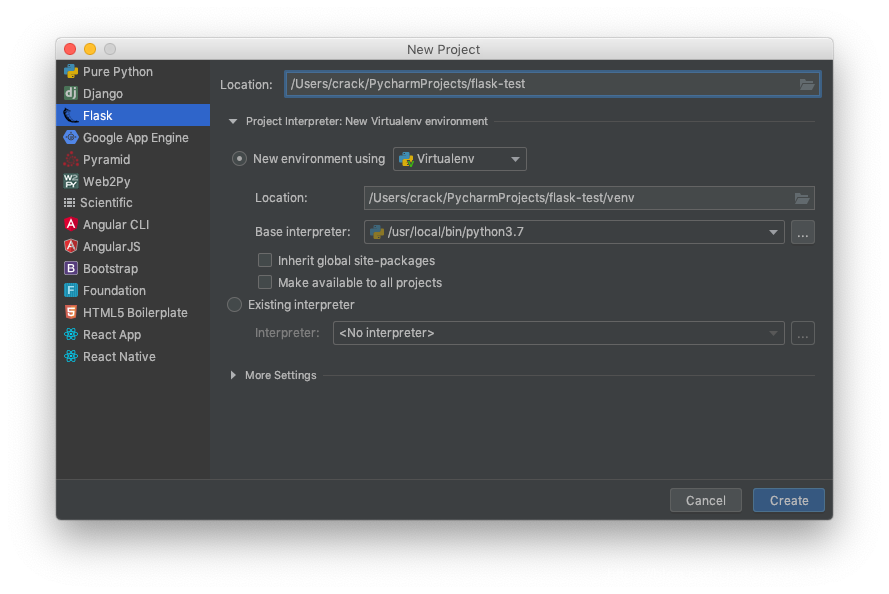Browse for venv location using folder icon
The height and width of the screenshot is (594, 889).
[x=802, y=198]
